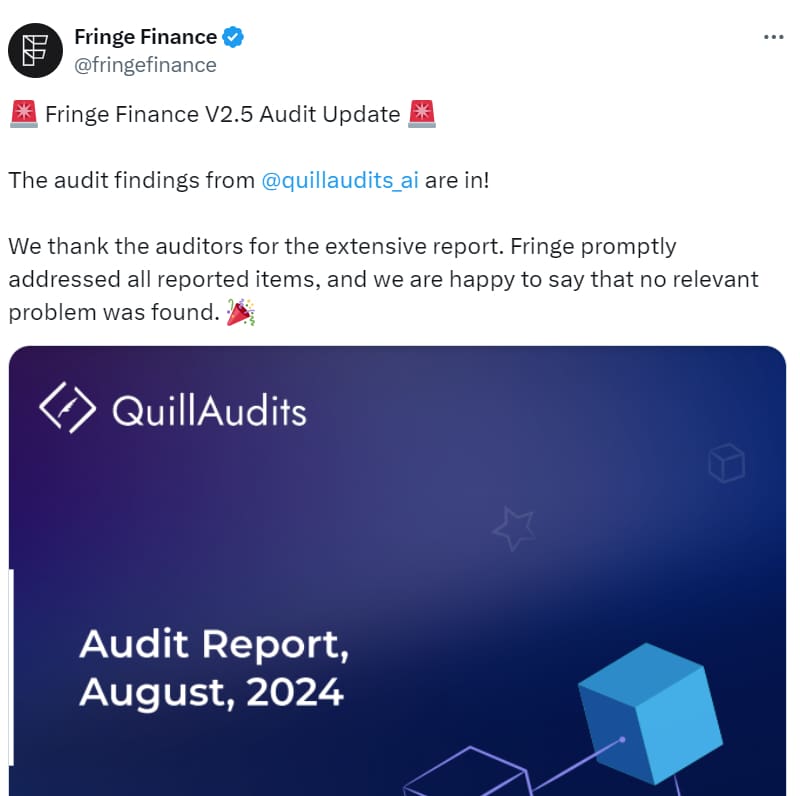Image resolution: width=800 pixels, height=796 pixels.
Task: Open the tweet's three-dot more menu
Action: (773, 37)
